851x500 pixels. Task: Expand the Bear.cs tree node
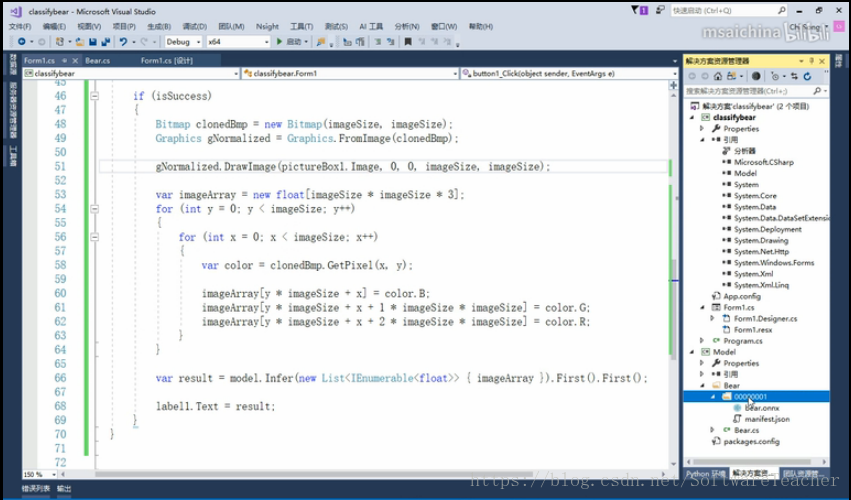point(713,430)
